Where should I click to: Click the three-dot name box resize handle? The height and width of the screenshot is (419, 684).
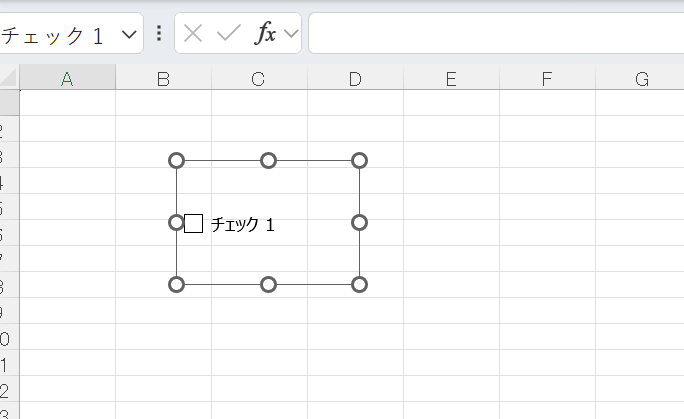159,33
